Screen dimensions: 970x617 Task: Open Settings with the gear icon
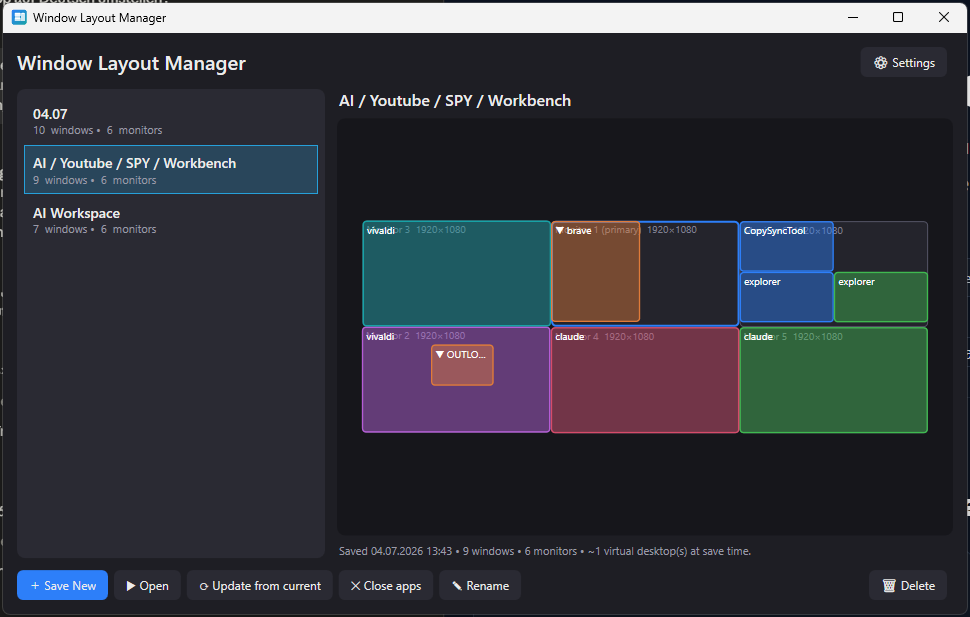coord(880,63)
